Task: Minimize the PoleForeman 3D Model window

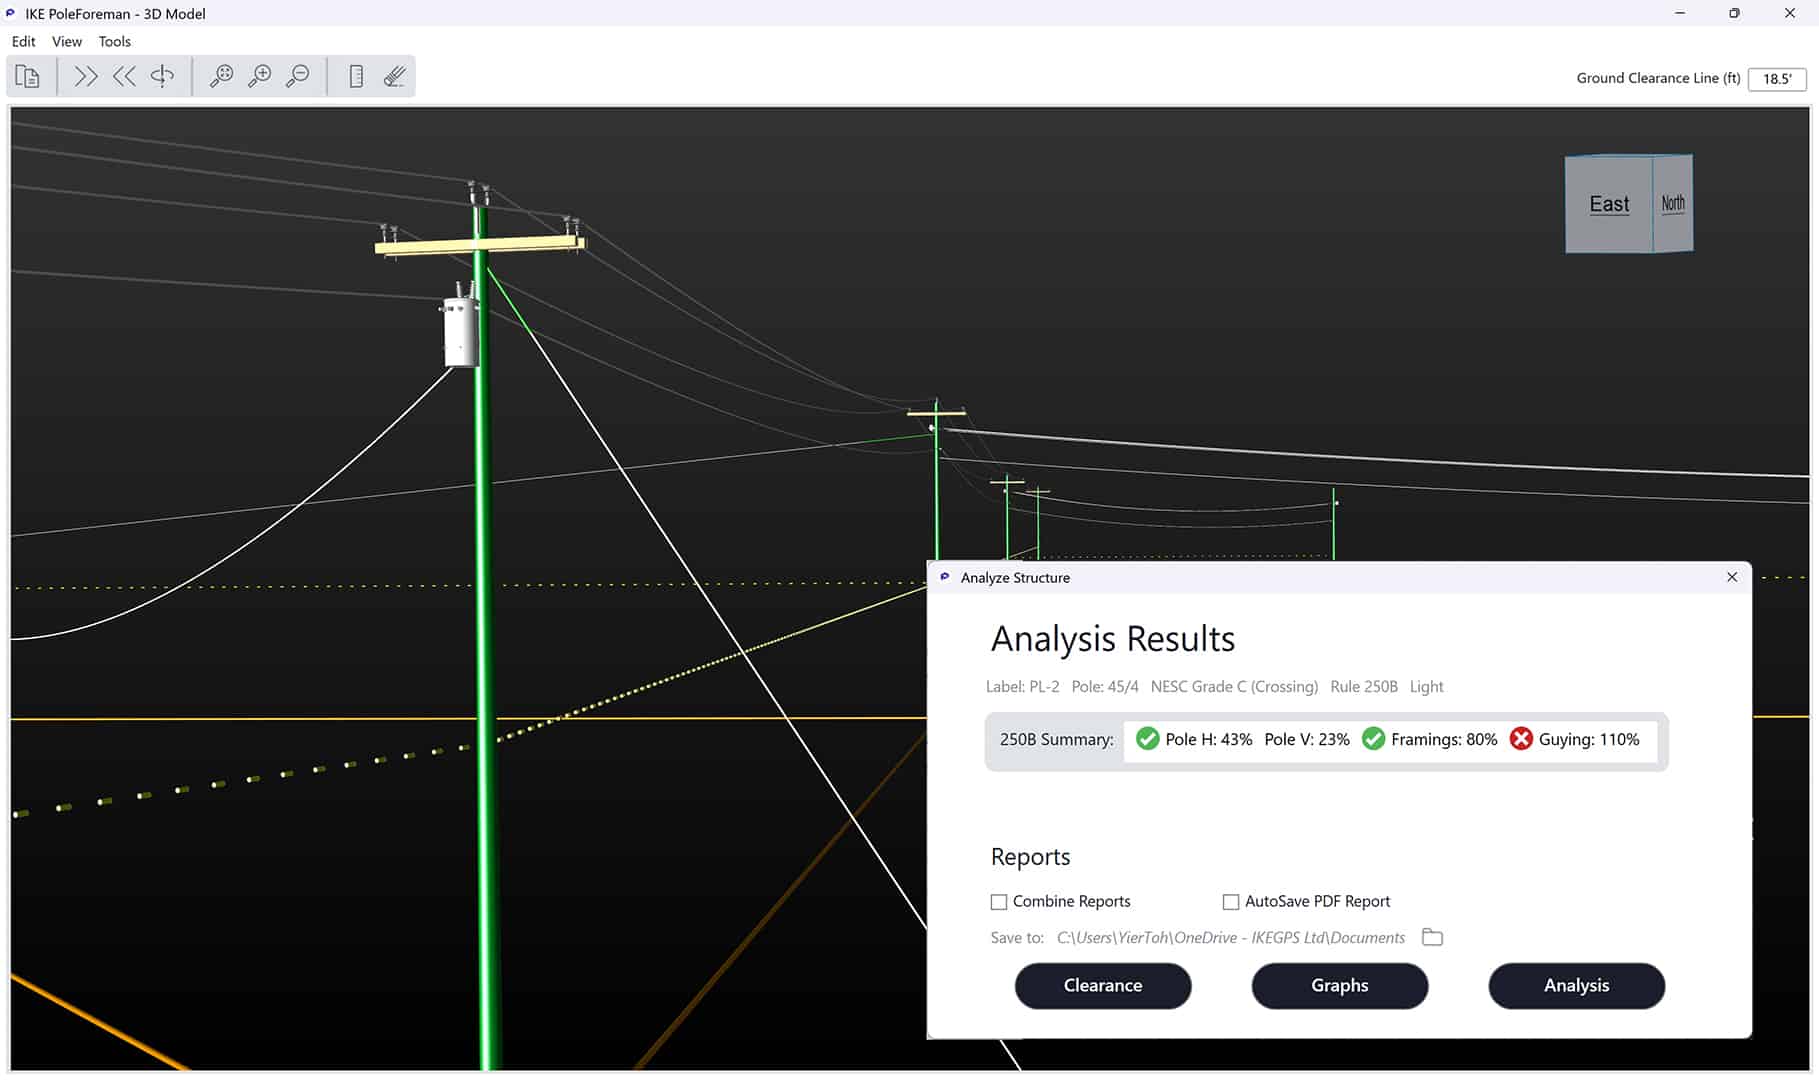Action: [x=1680, y=13]
